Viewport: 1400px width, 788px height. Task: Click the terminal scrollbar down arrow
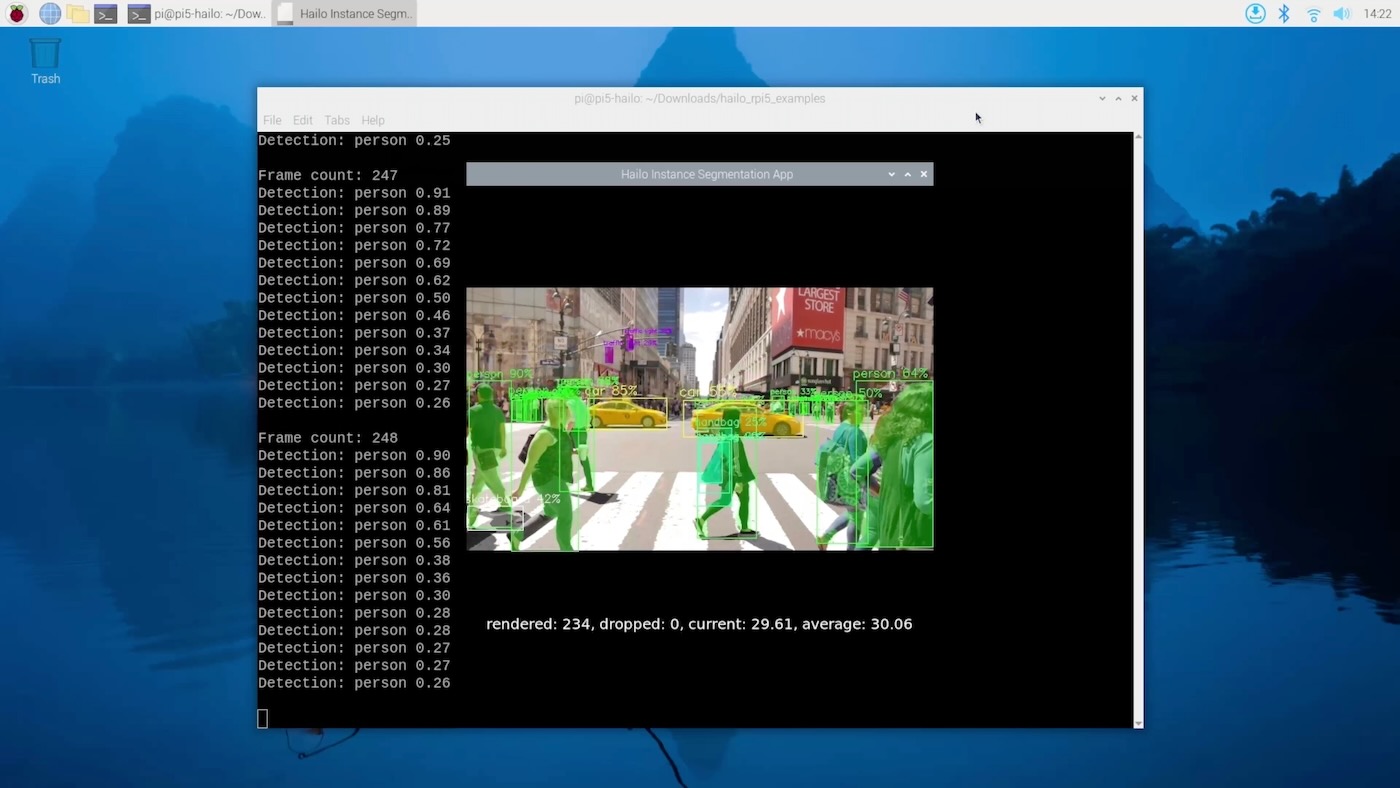tap(1138, 723)
